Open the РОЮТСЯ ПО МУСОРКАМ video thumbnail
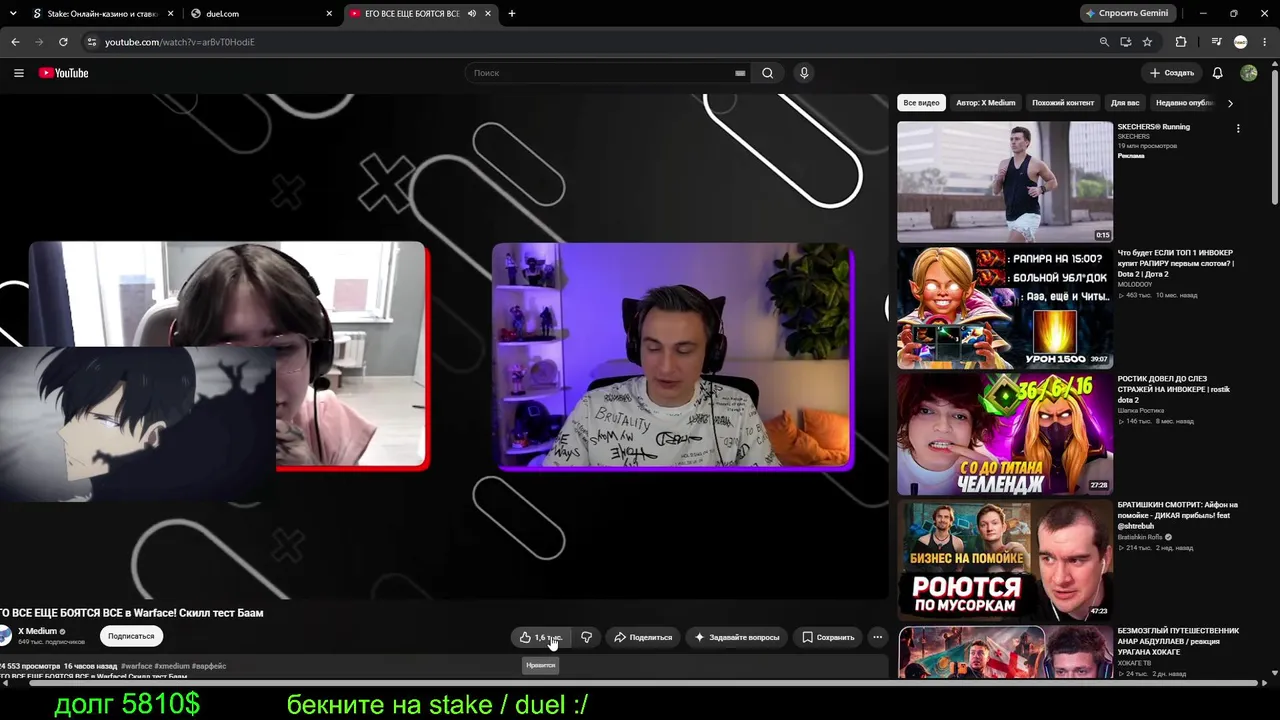The height and width of the screenshot is (720, 1280). tap(1005, 560)
